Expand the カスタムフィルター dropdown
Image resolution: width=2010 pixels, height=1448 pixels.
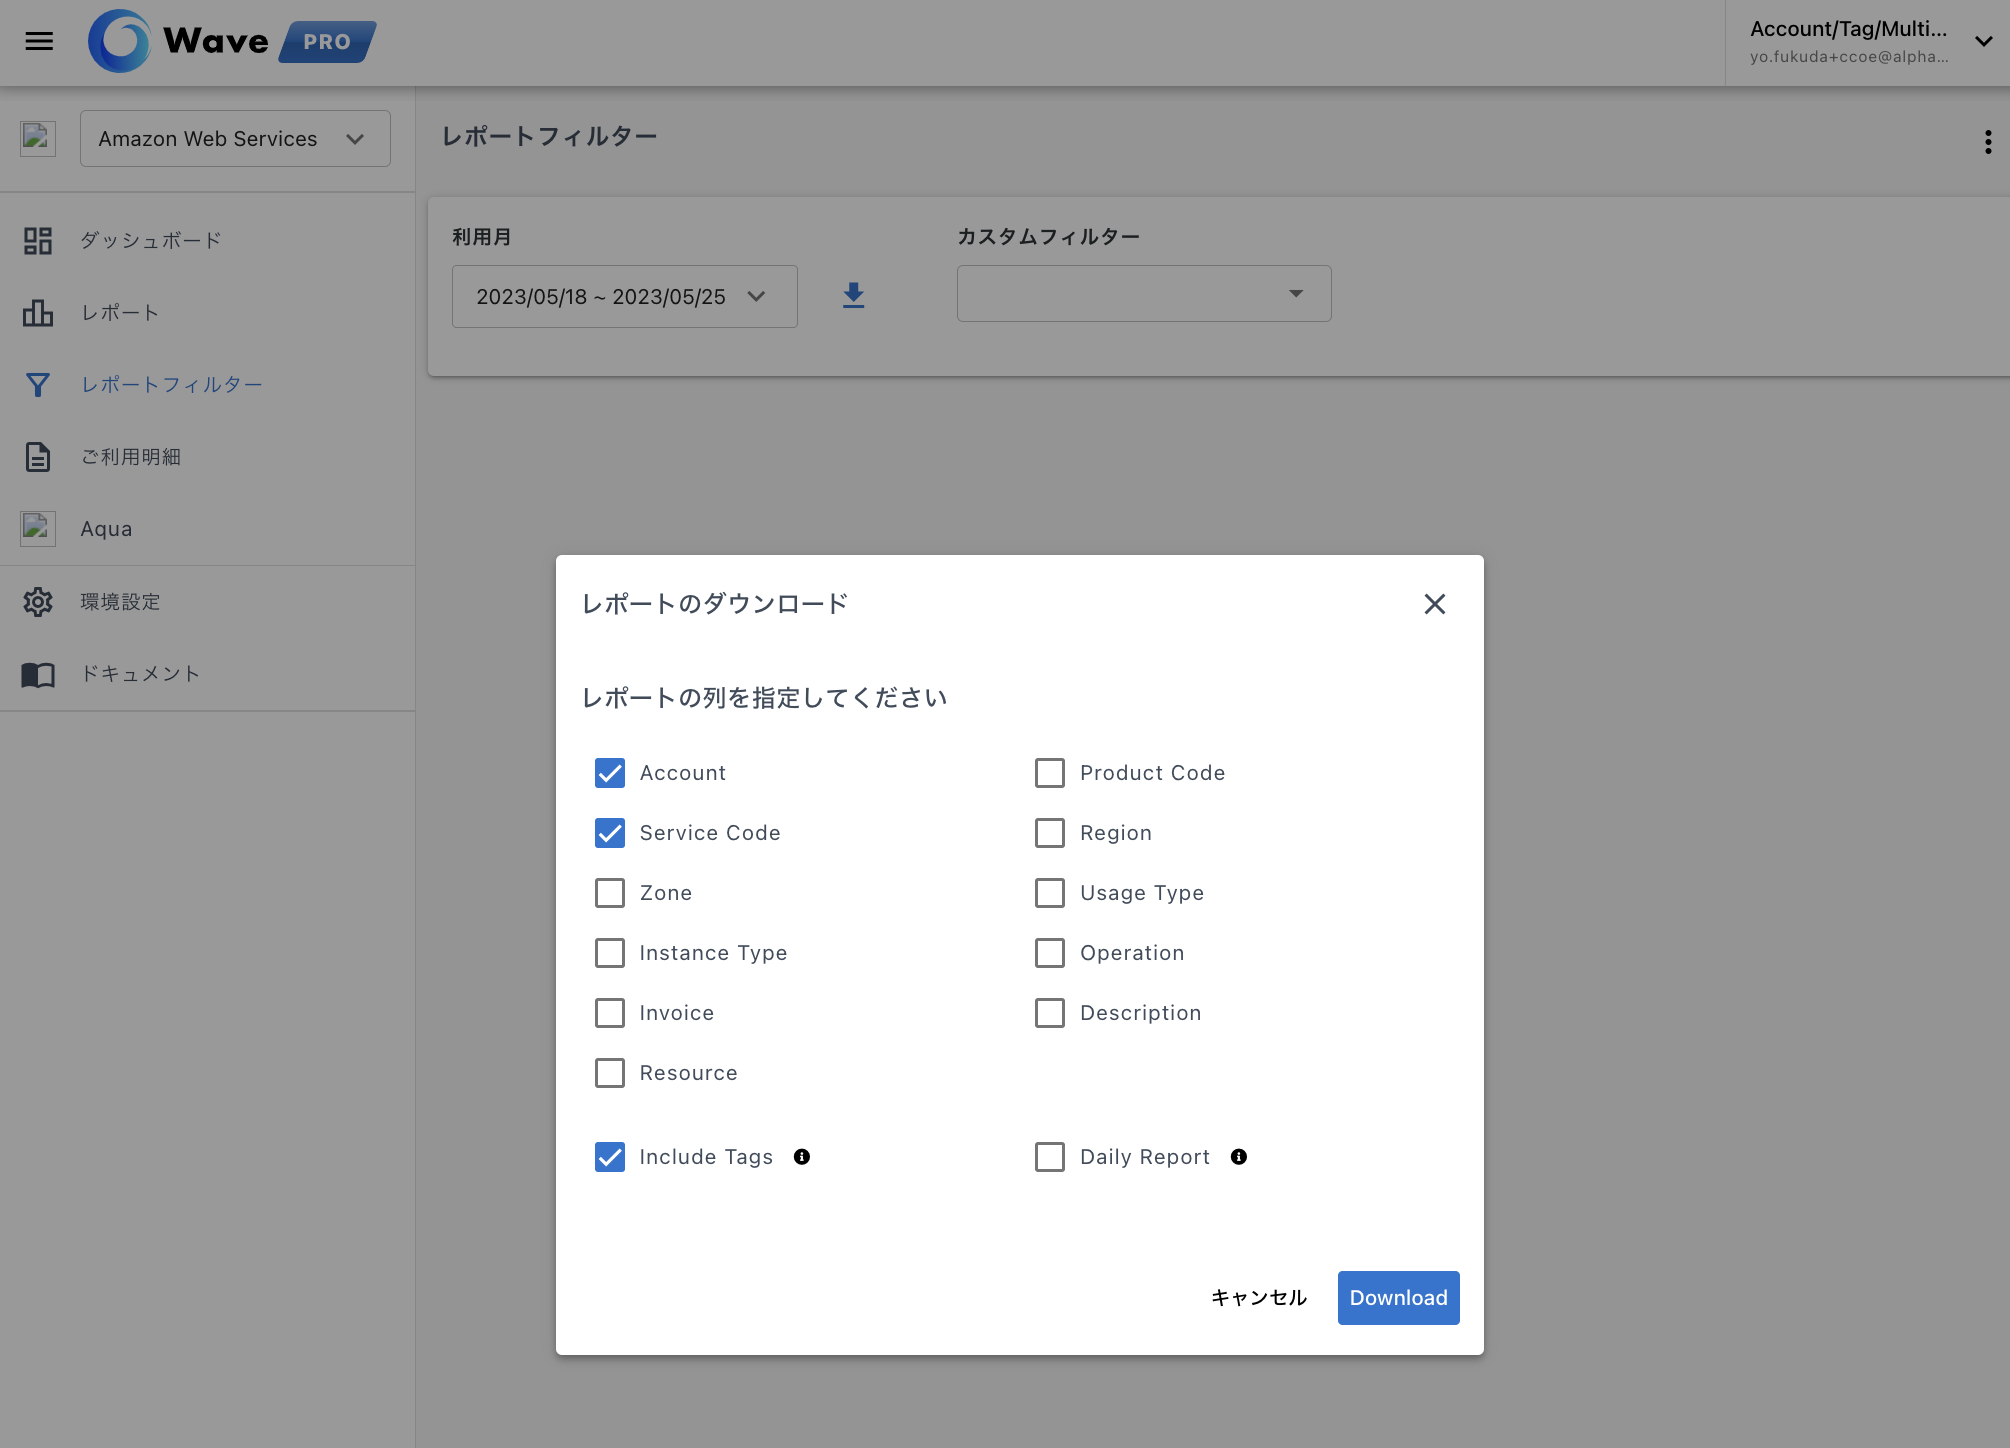[x=1143, y=294]
